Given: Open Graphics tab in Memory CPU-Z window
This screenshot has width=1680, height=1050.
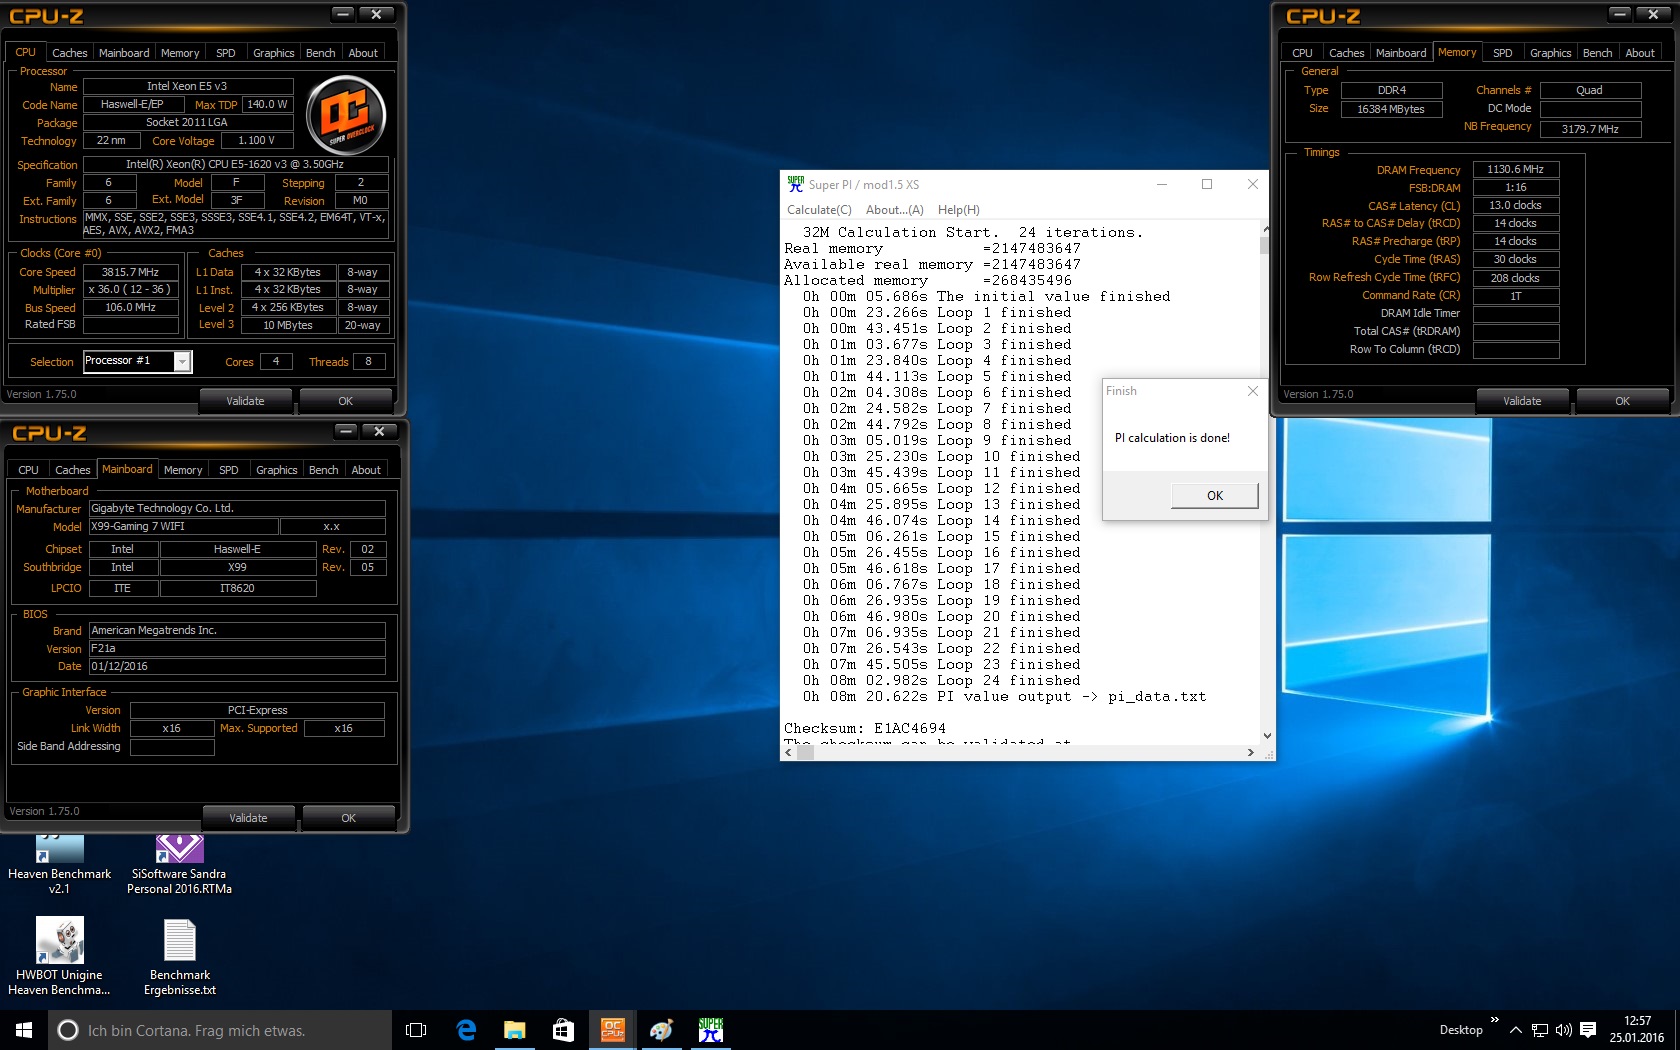Looking at the screenshot, I should point(1550,53).
